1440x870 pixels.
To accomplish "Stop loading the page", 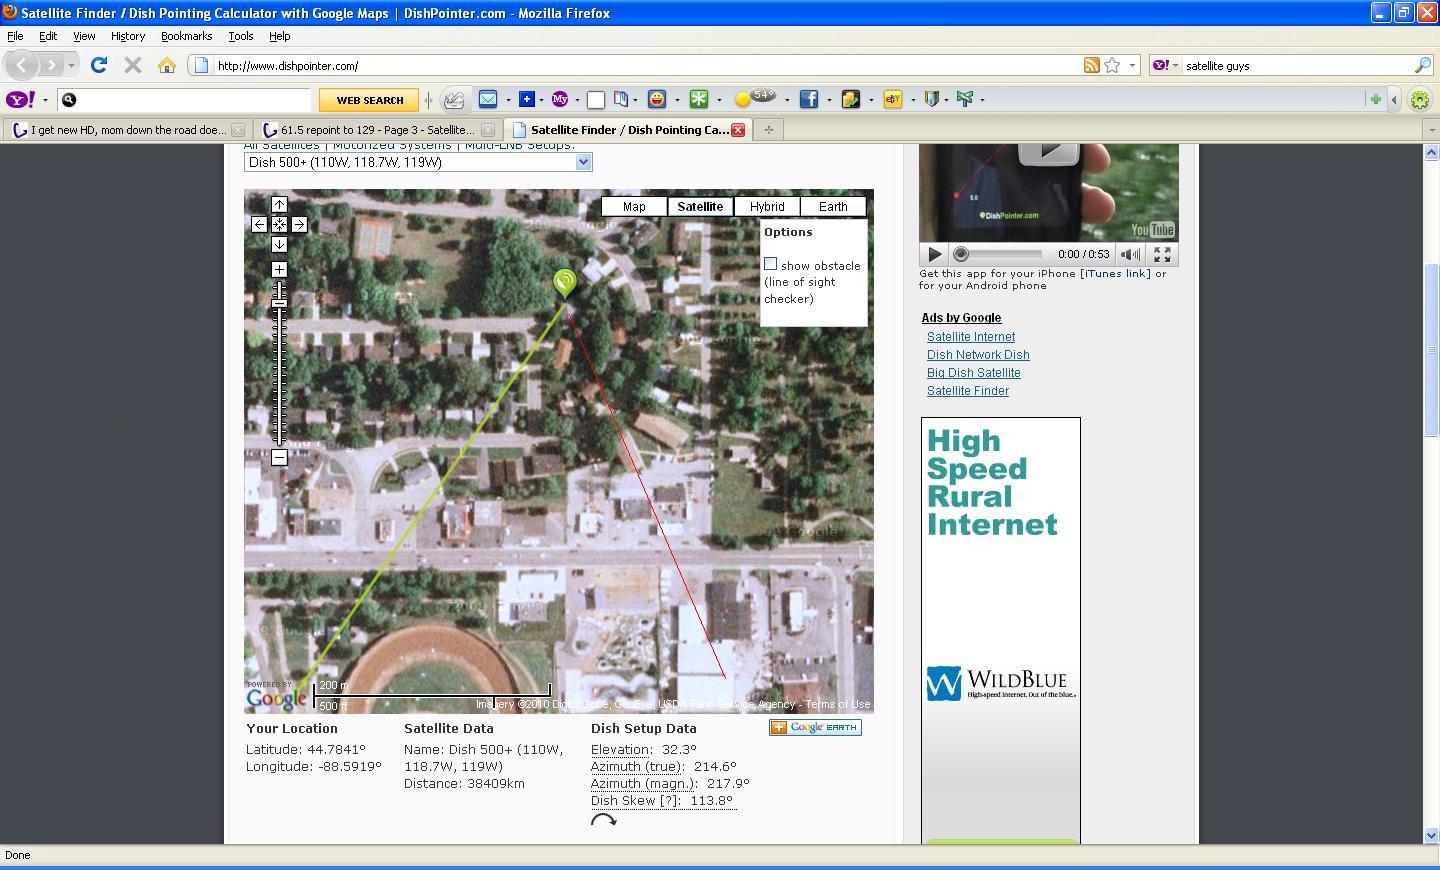I will point(132,65).
